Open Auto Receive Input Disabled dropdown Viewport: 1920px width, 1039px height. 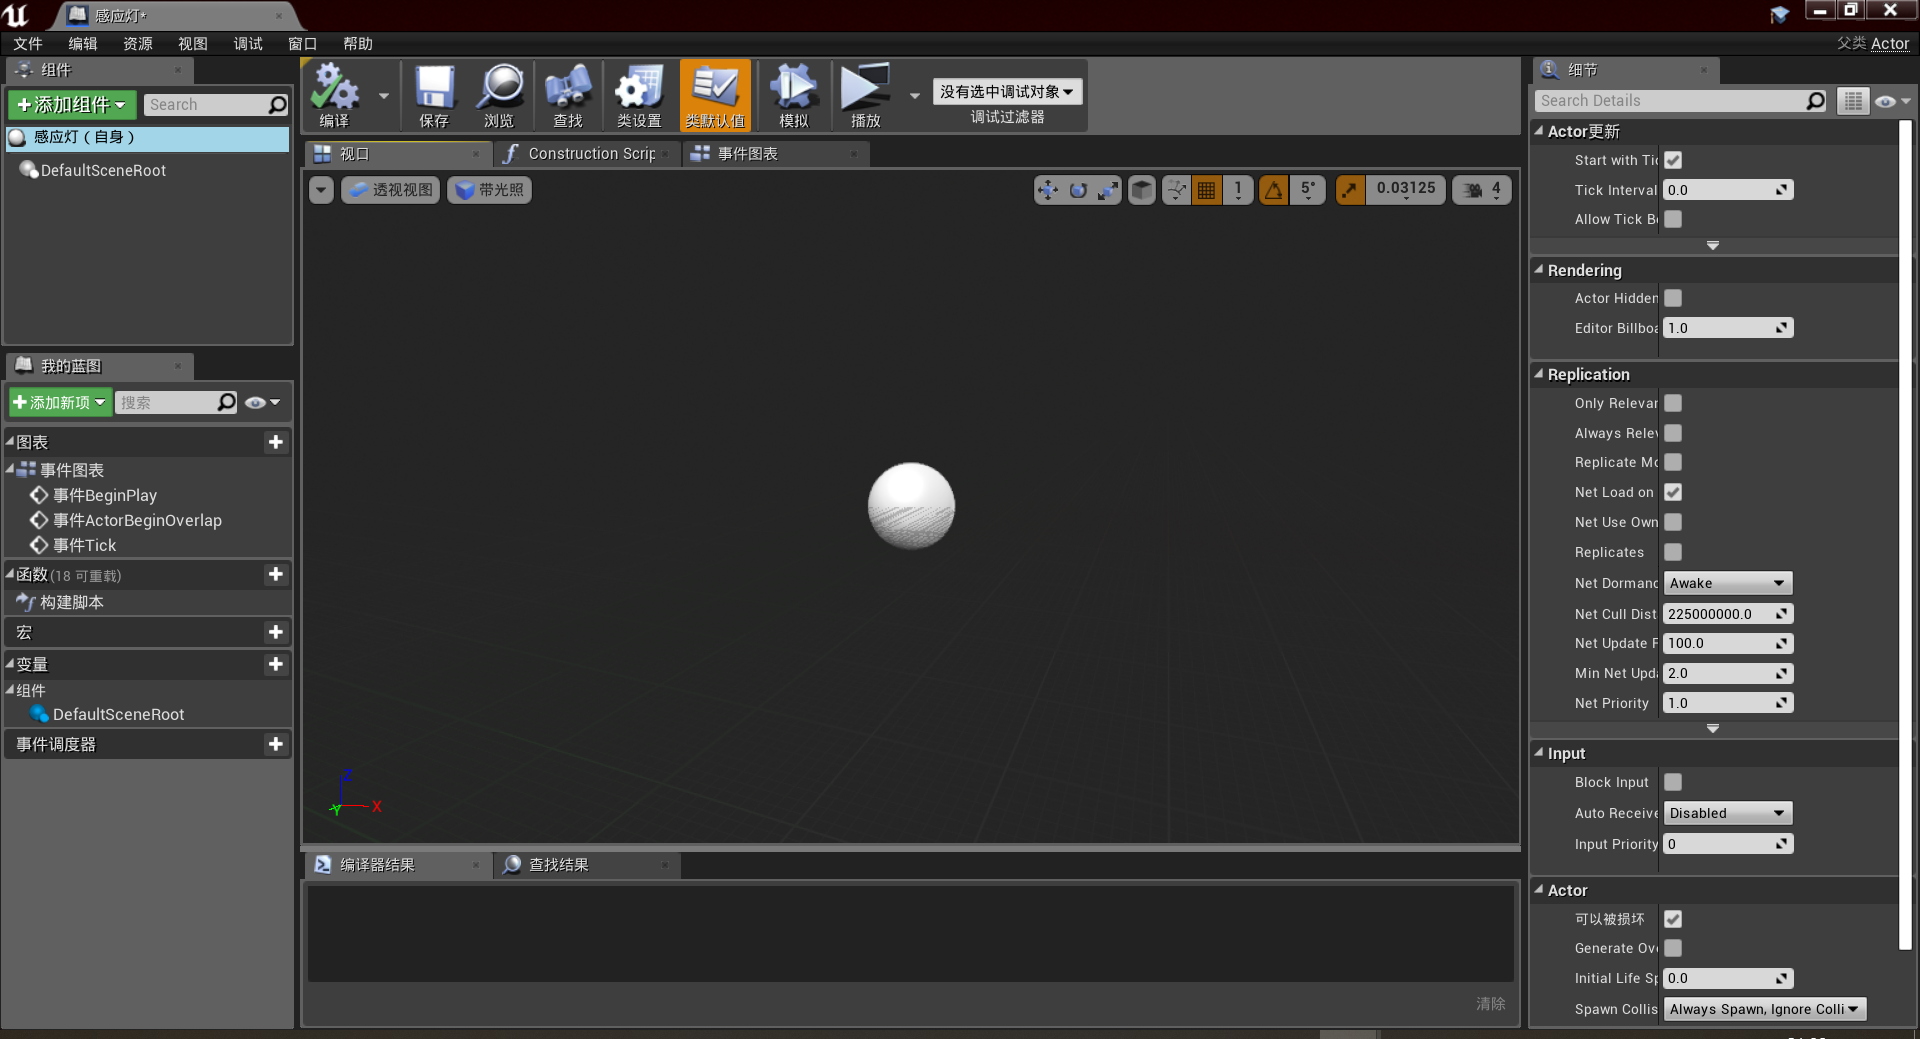1727,813
